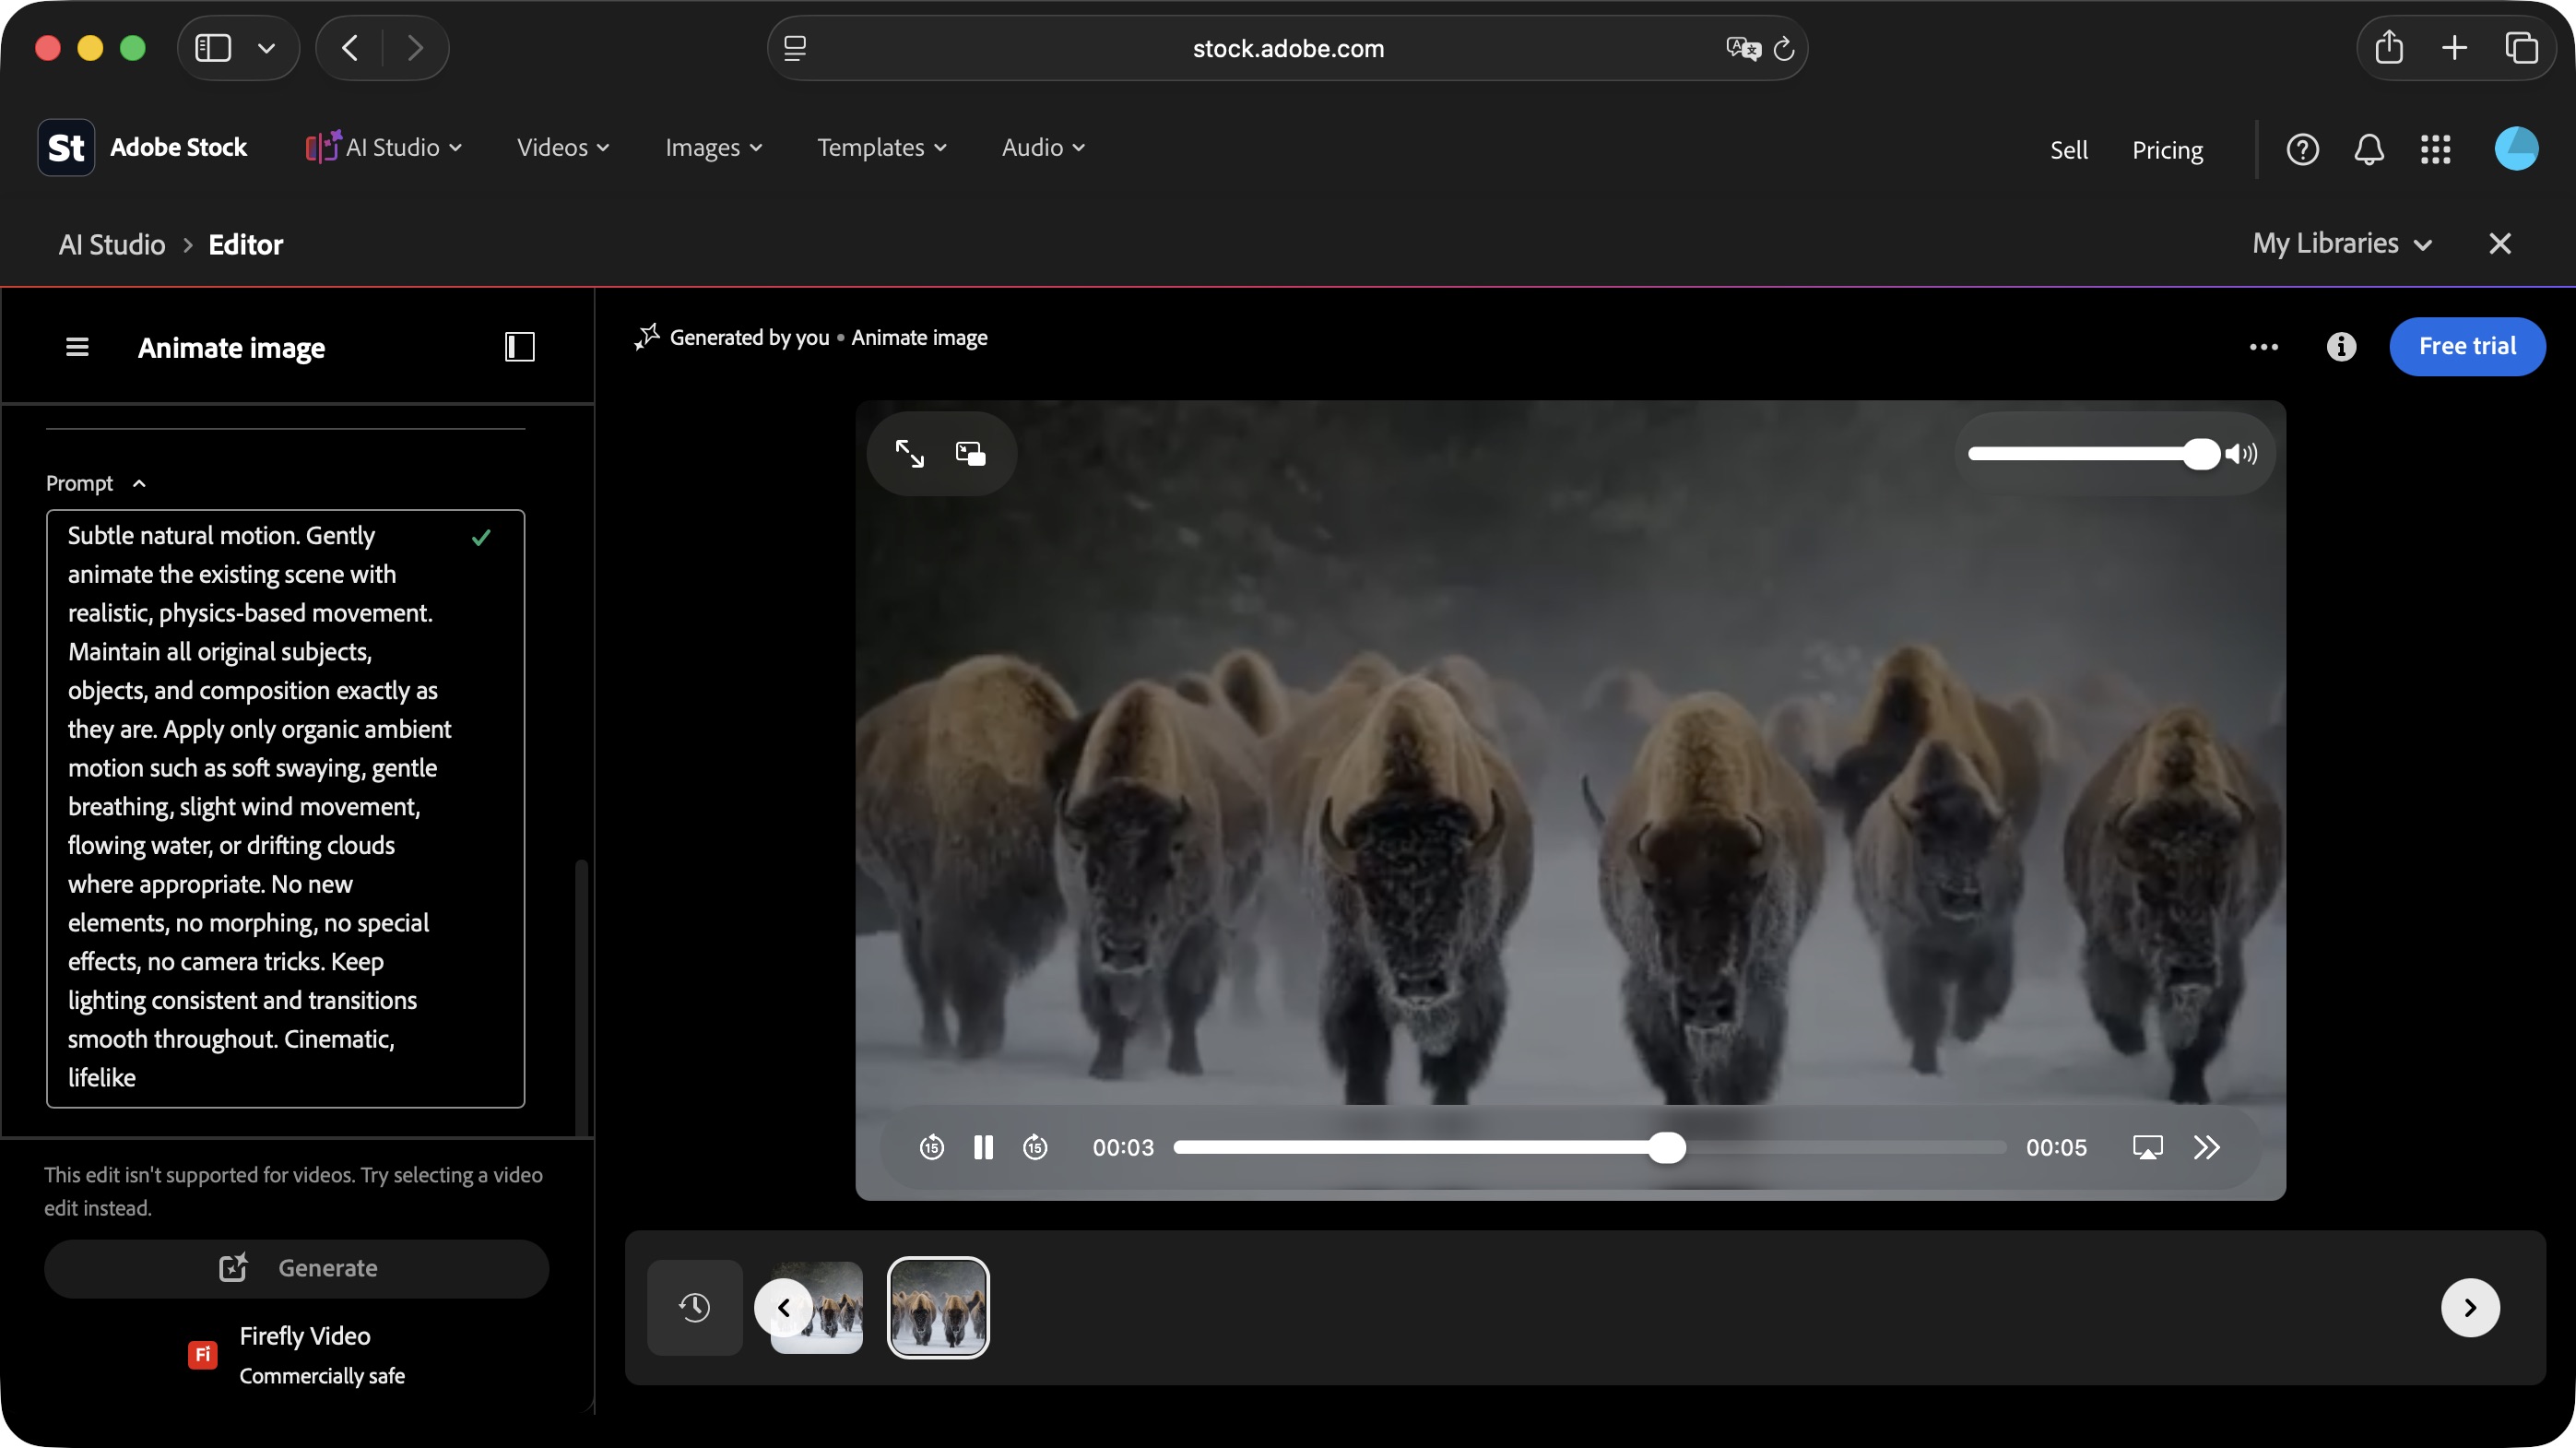
Task: Collapse the Prompt section
Action: tap(96, 483)
